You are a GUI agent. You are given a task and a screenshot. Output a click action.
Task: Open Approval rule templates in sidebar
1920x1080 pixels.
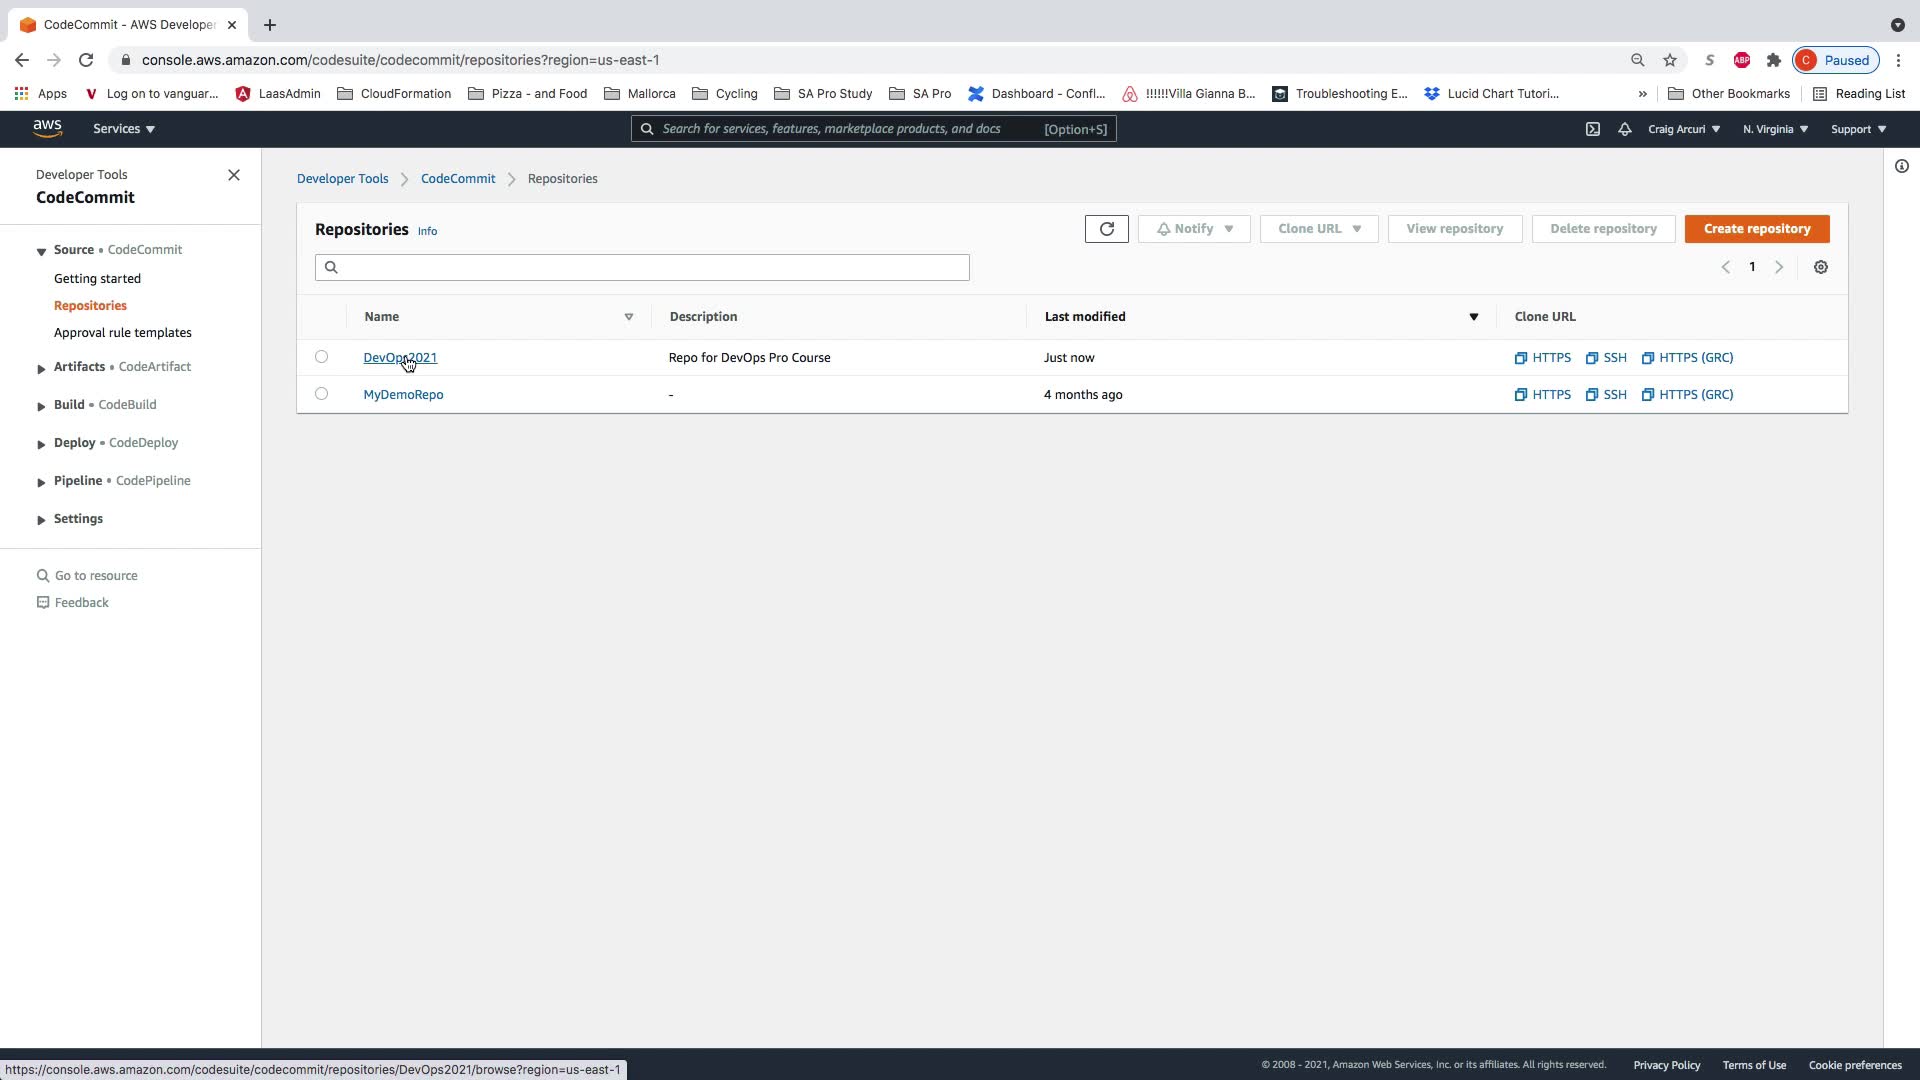coord(123,332)
